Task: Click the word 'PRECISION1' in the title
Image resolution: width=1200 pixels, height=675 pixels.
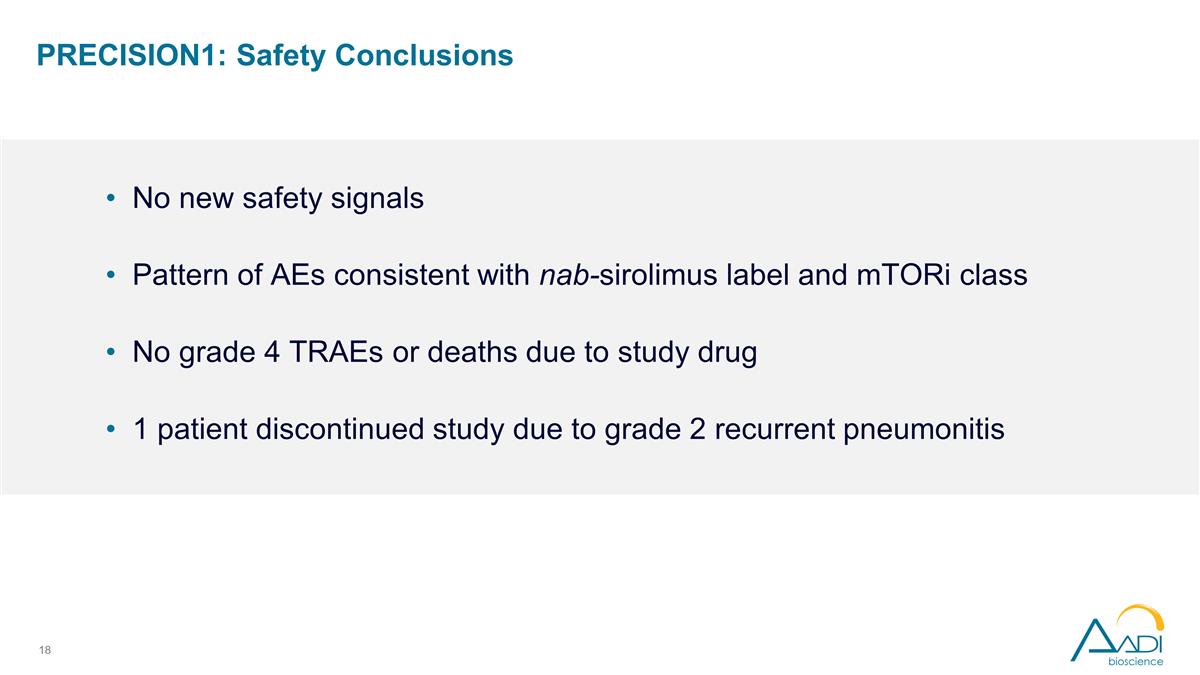Action: pos(129,55)
